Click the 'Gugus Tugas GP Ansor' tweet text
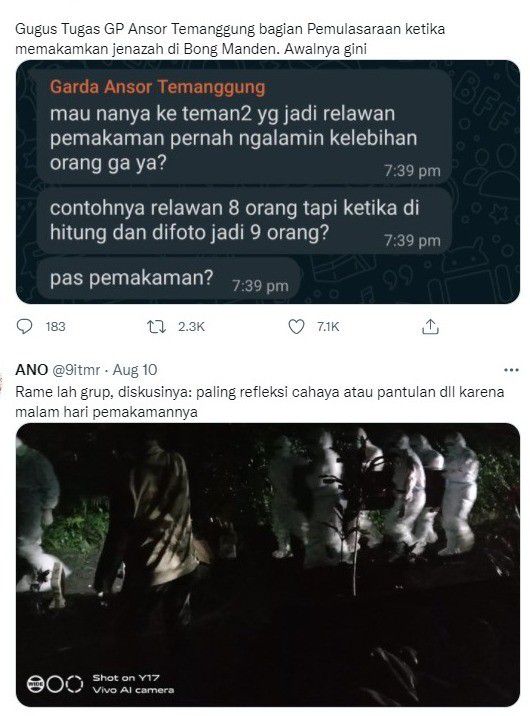530x716 pixels. pyautogui.click(x=230, y=39)
